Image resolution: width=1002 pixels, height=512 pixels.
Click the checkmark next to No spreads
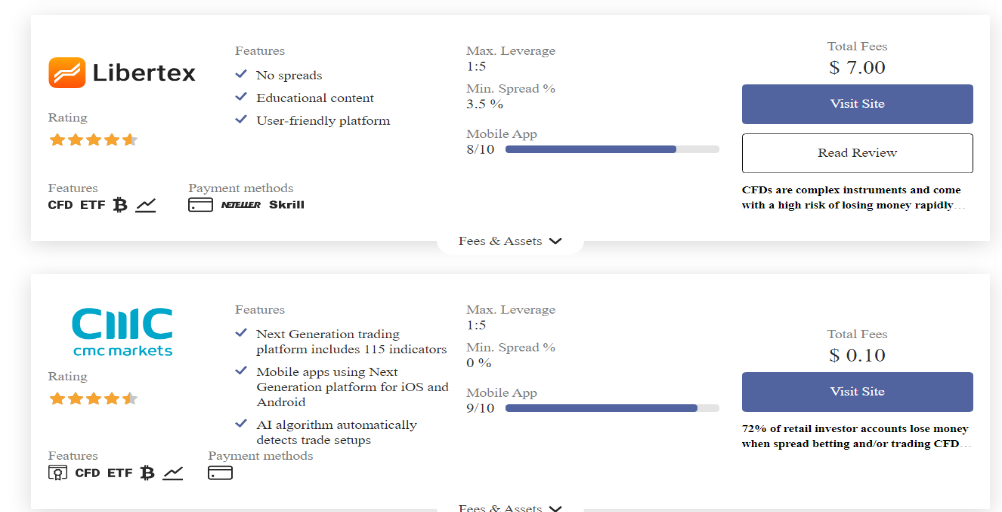pos(241,74)
